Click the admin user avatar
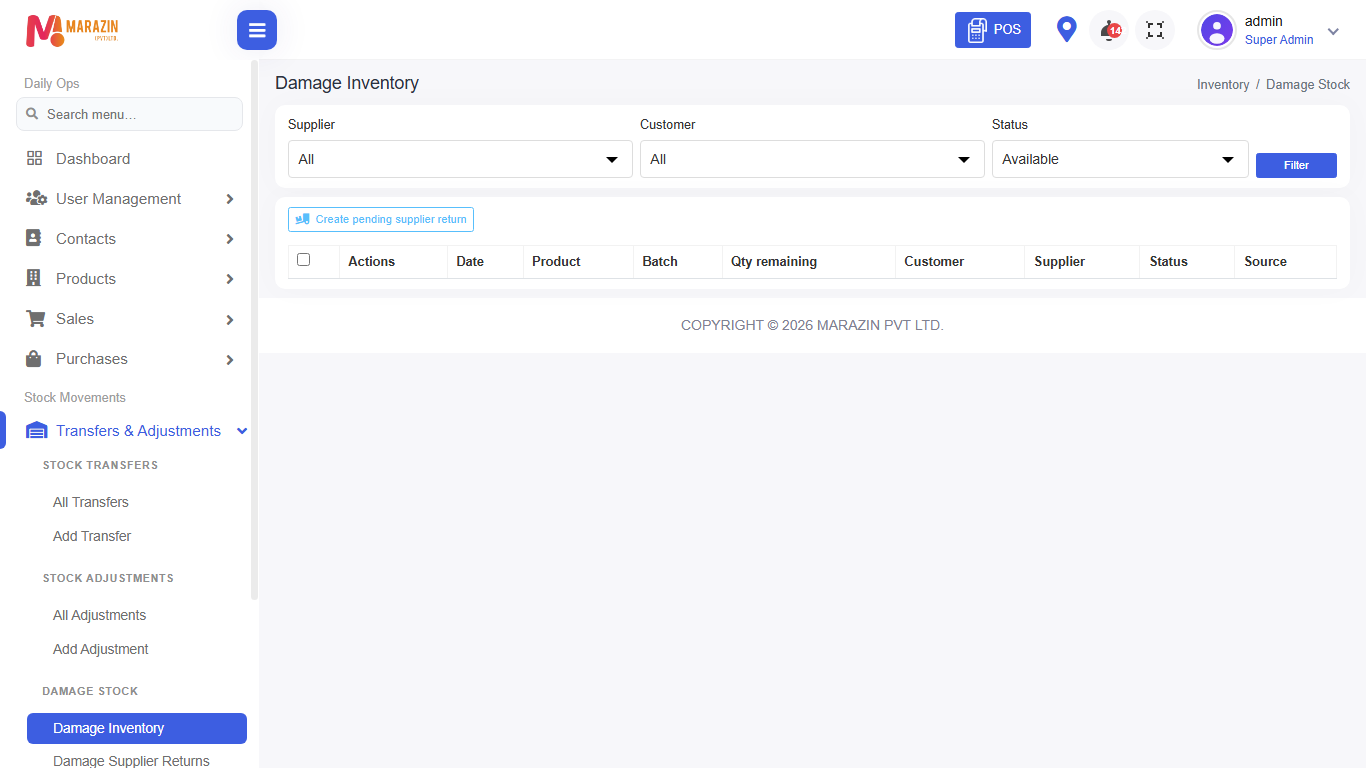Screen dimensions: 1366x768 click(1217, 30)
